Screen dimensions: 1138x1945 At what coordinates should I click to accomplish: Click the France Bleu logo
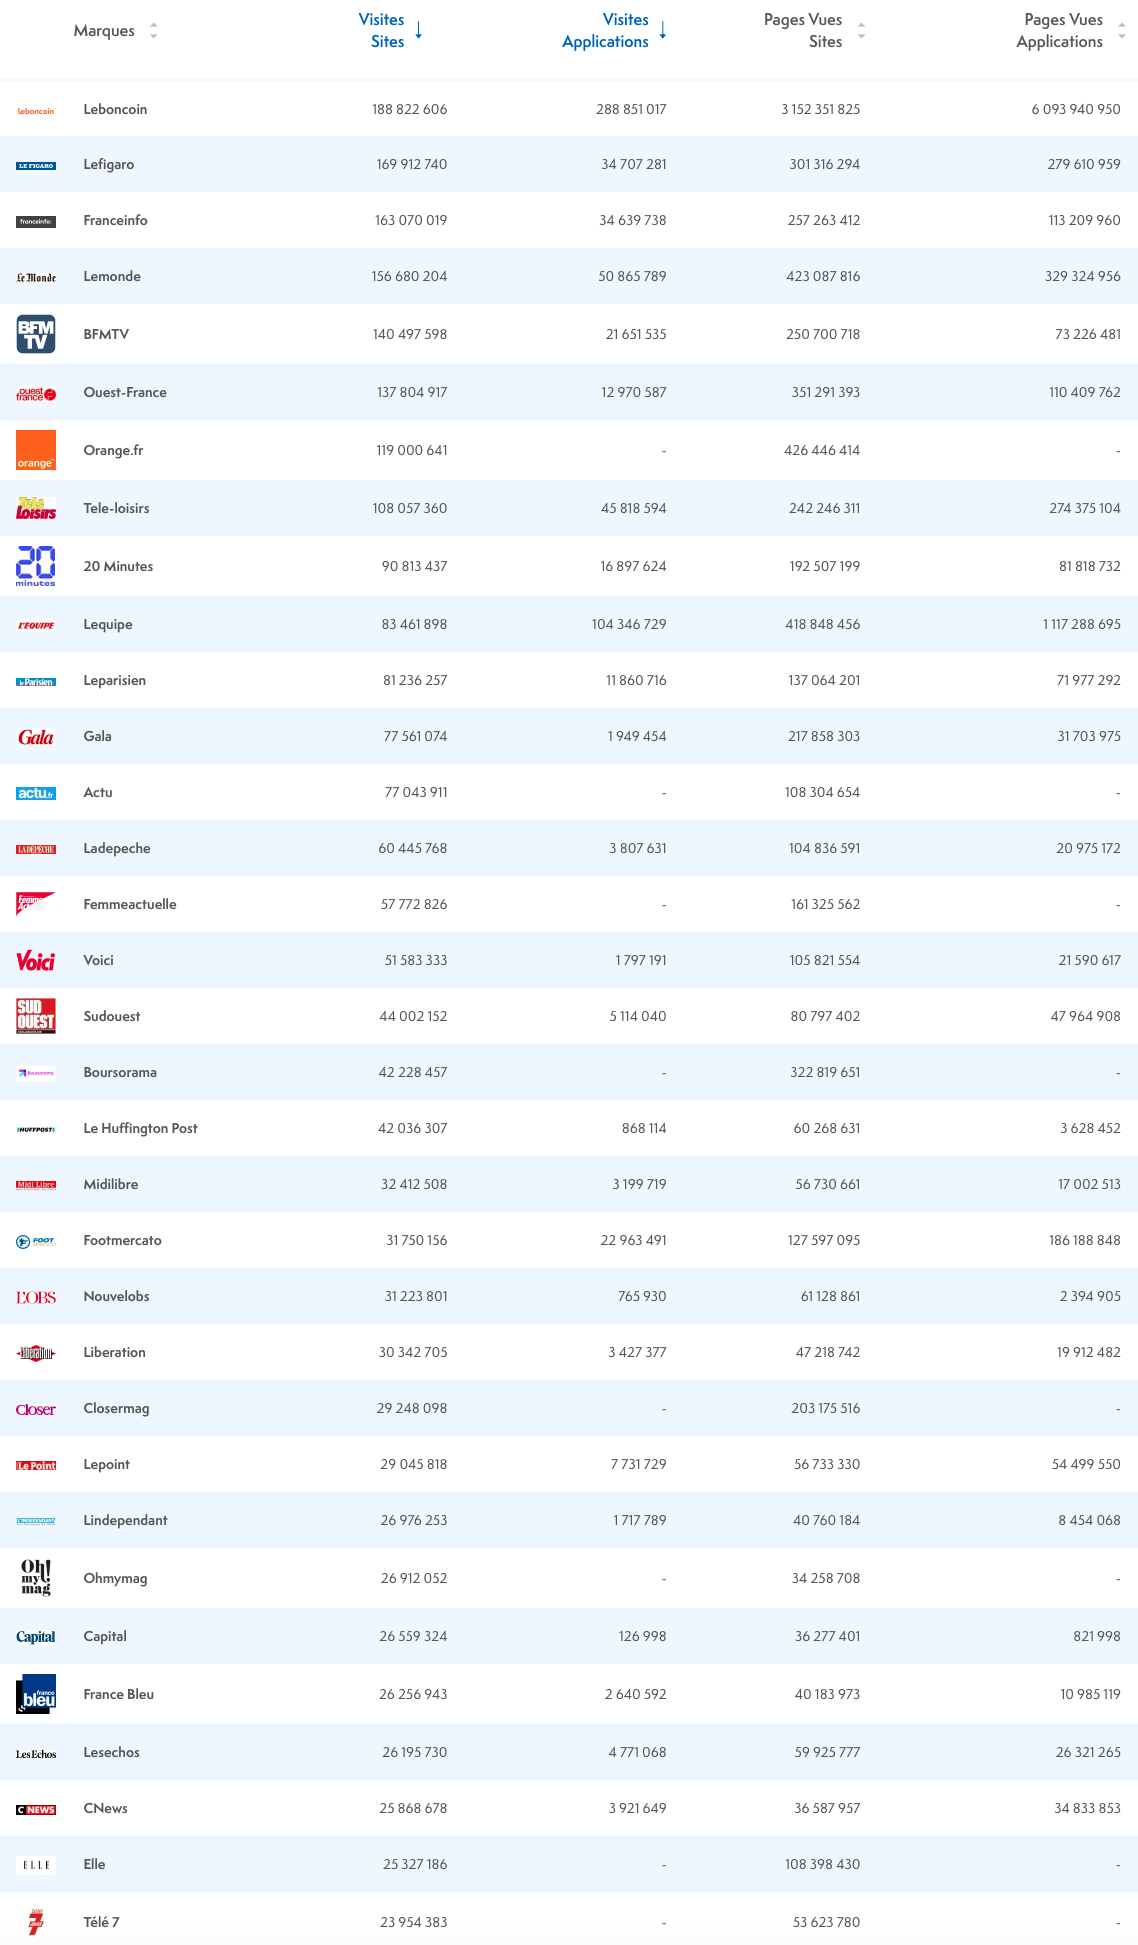point(36,1694)
